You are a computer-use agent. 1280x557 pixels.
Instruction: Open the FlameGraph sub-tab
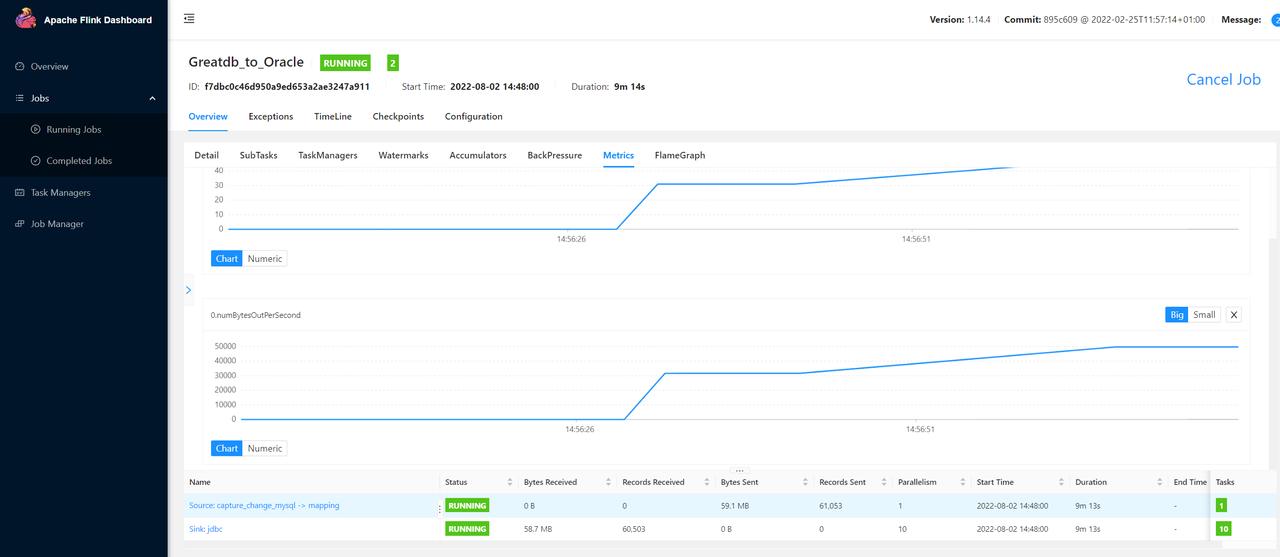tap(680, 155)
